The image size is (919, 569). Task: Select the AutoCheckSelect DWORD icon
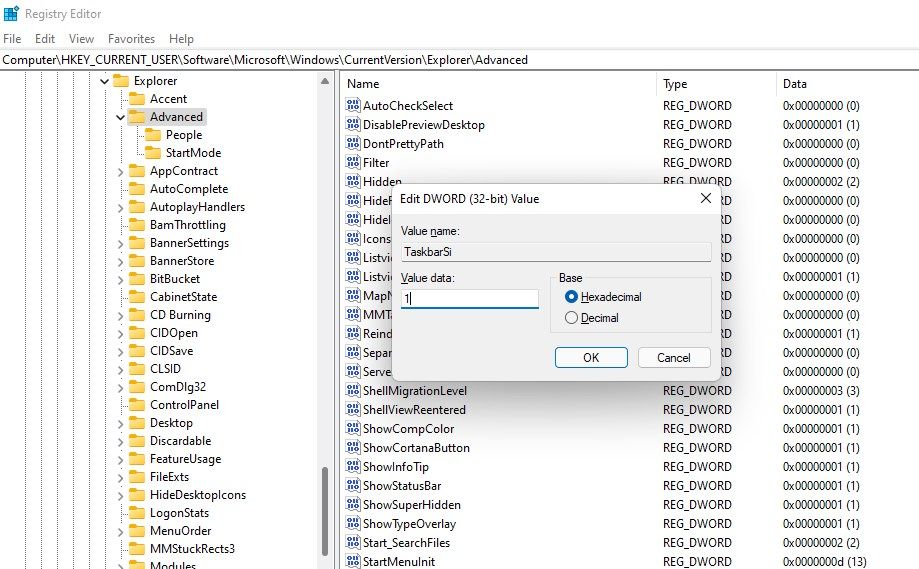pos(353,105)
